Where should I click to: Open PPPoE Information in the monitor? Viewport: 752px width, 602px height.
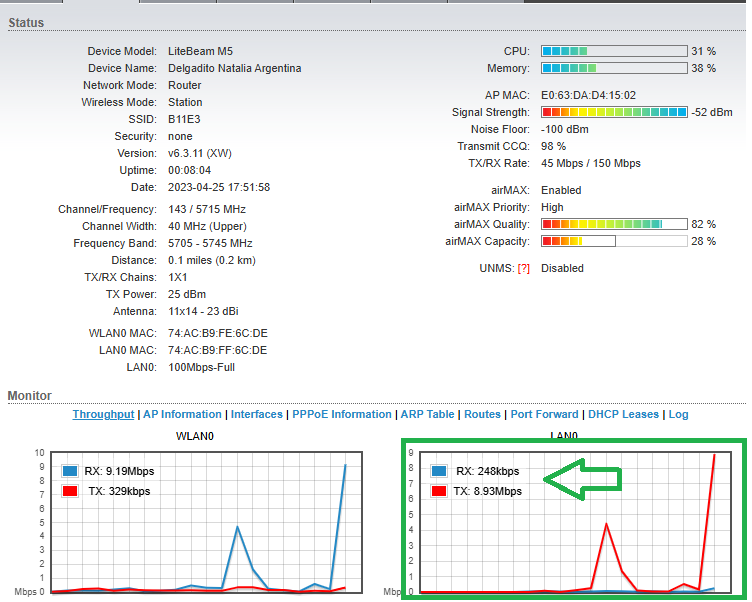pyautogui.click(x=341, y=414)
